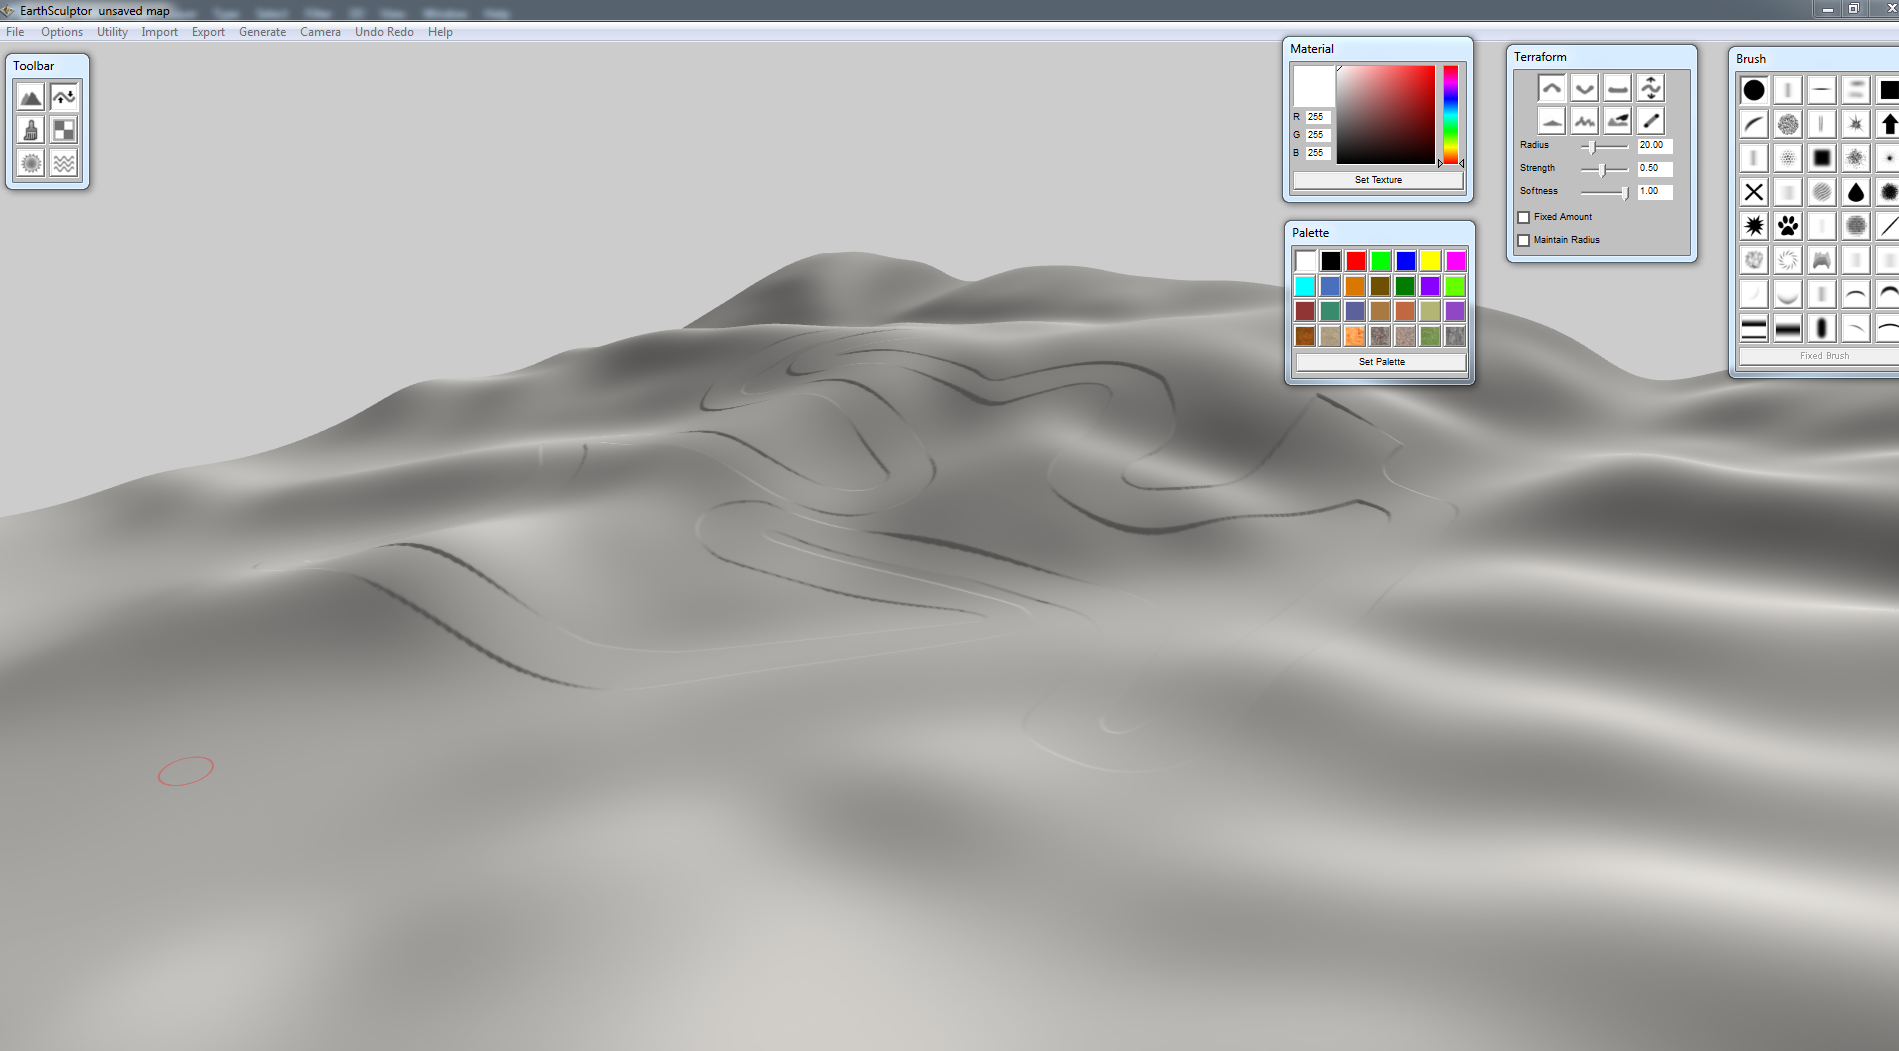Pick the solid round brush shape
Viewport: 1899px width, 1051px height.
pyautogui.click(x=1754, y=91)
